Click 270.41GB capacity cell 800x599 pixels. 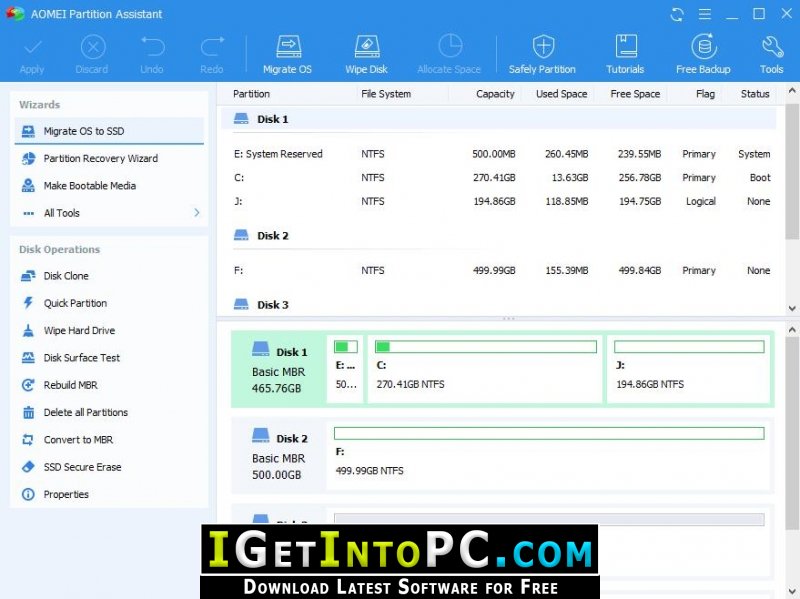[x=494, y=178]
